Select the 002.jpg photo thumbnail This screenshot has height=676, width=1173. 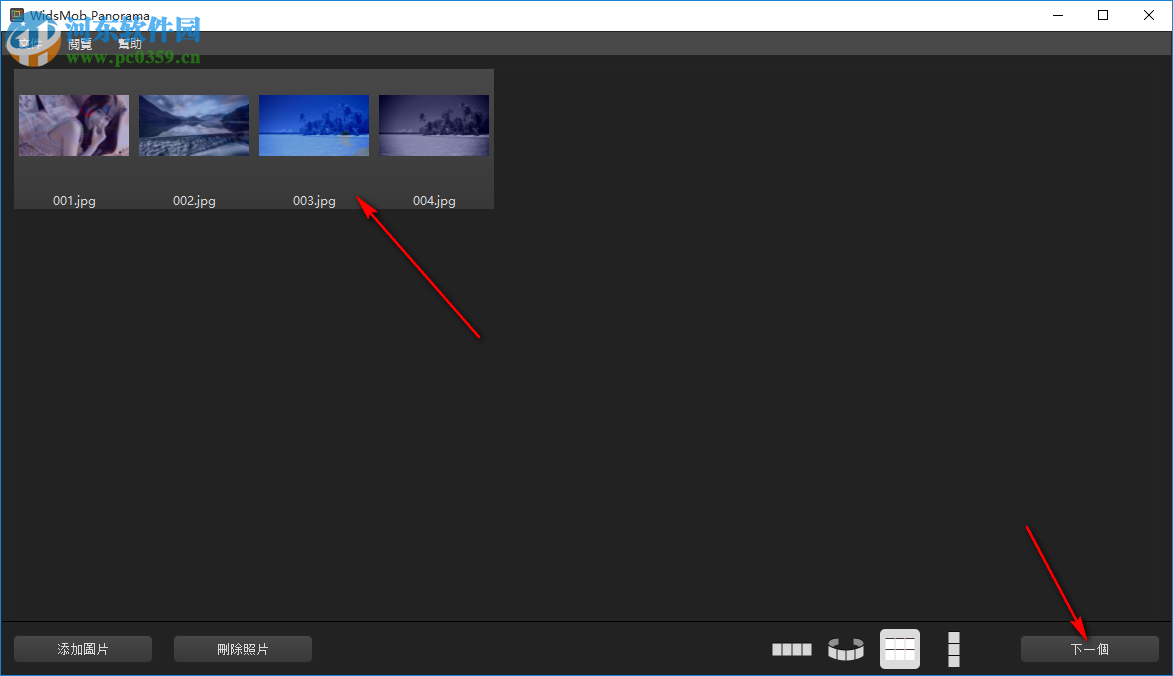(193, 125)
